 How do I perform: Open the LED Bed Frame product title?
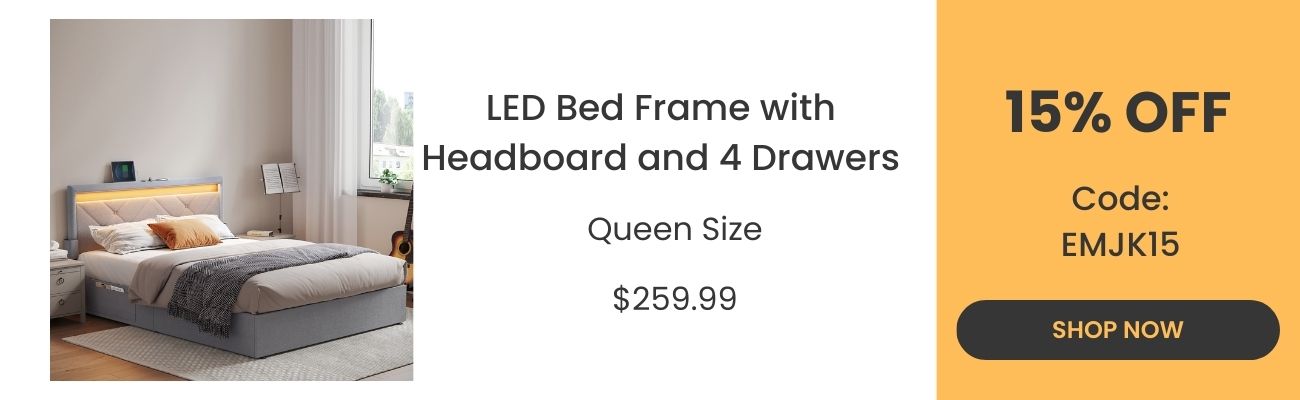tap(660, 132)
